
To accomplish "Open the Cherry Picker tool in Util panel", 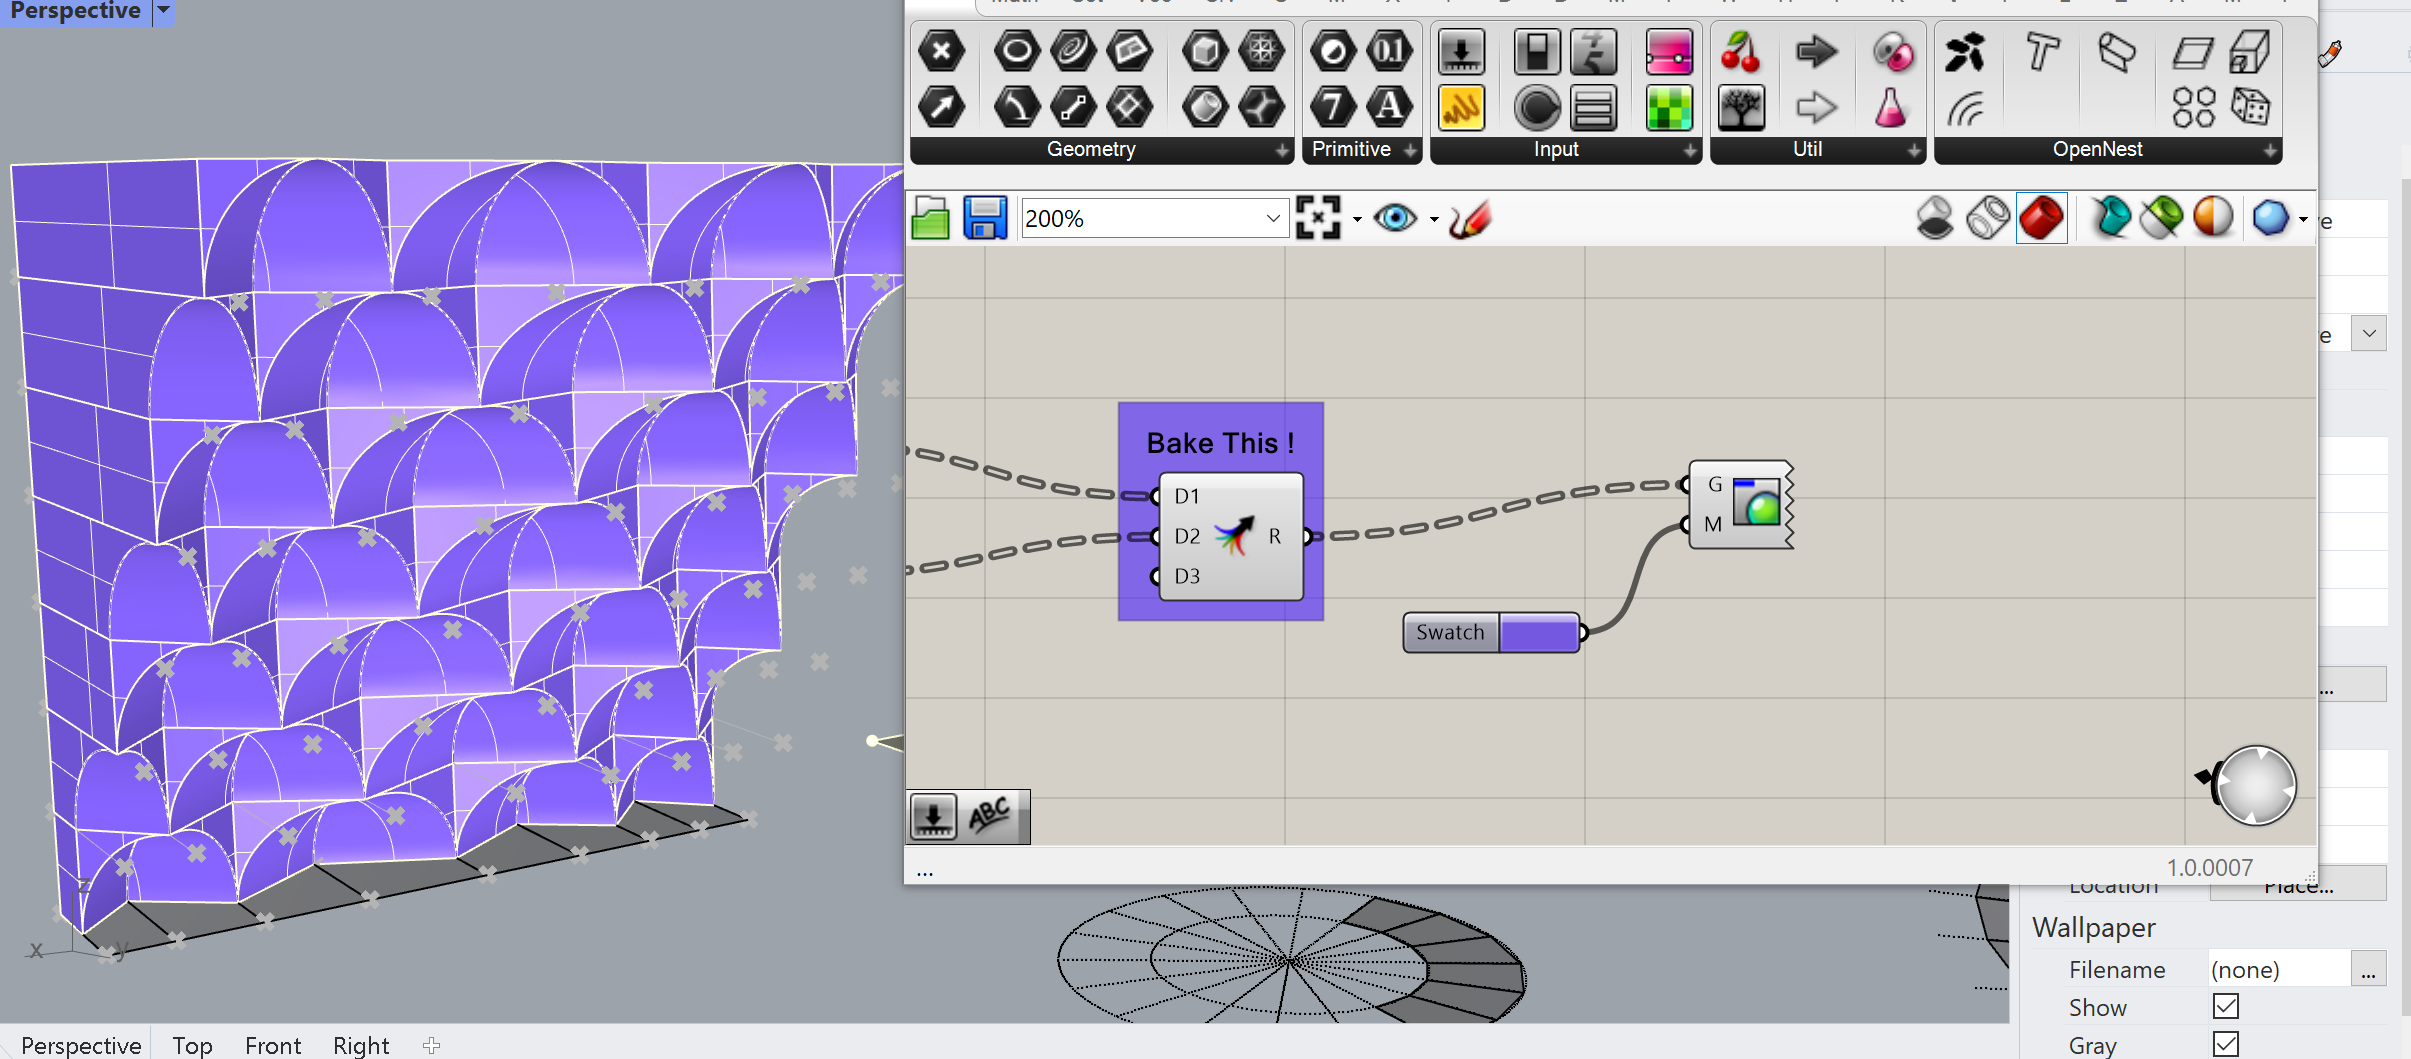I will pyautogui.click(x=1739, y=51).
